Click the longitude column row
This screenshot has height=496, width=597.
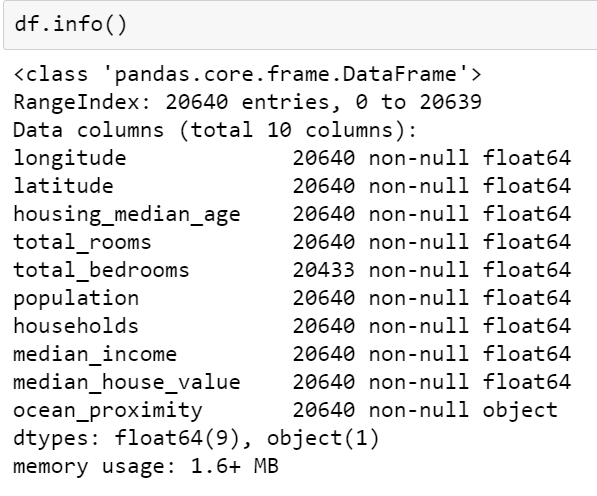click(x=292, y=158)
